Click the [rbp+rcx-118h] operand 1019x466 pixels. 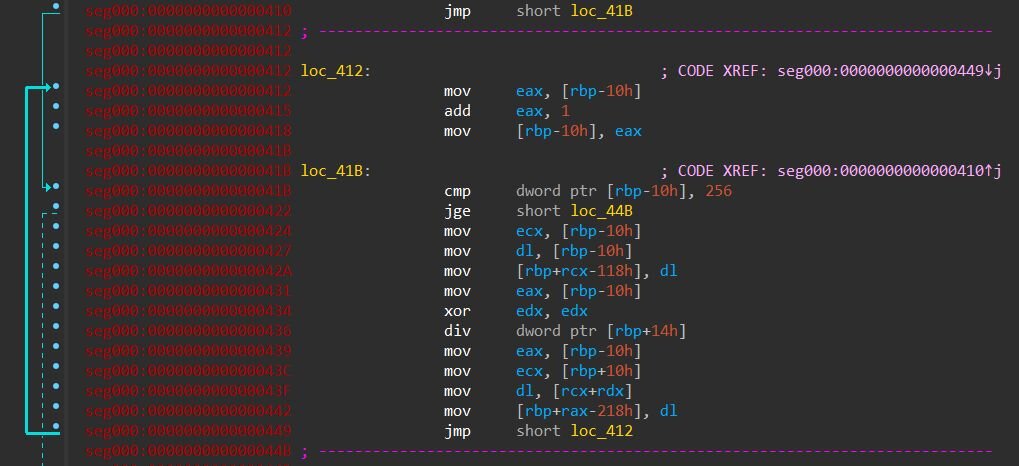tap(576, 271)
